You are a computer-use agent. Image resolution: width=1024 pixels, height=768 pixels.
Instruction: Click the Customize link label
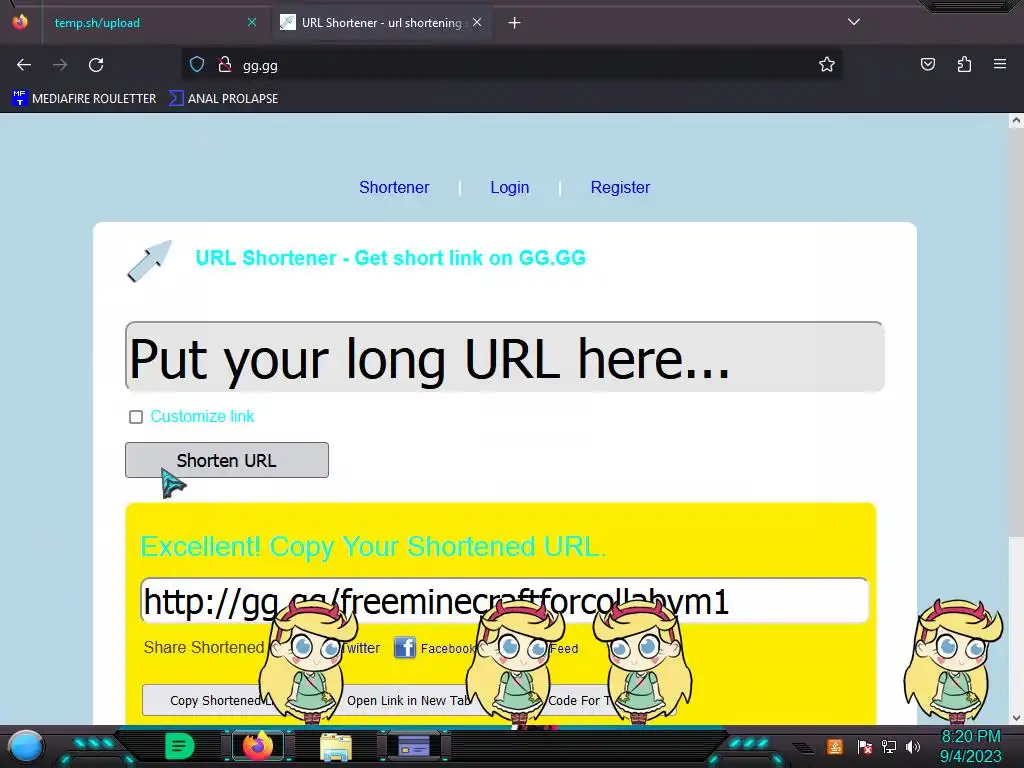point(202,417)
